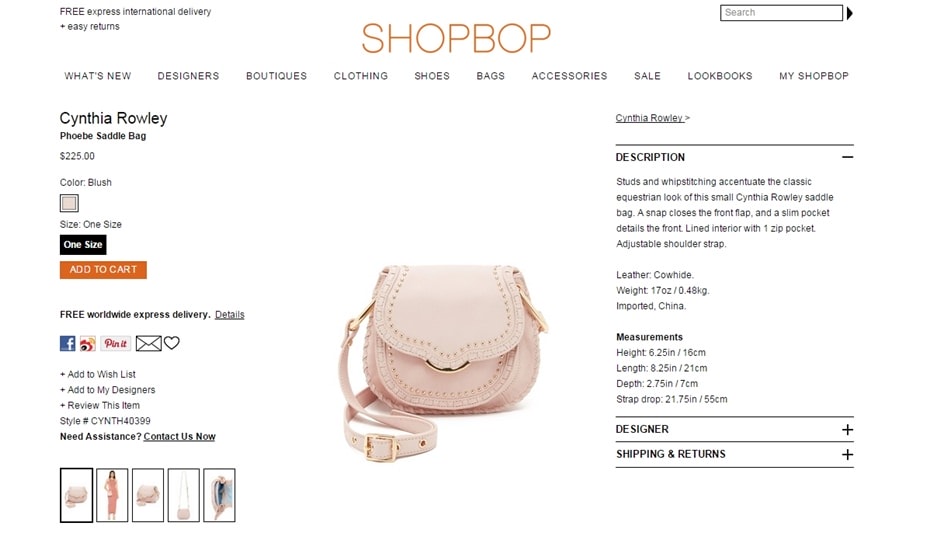
Task: Collapse the Description section
Action: click(x=847, y=157)
